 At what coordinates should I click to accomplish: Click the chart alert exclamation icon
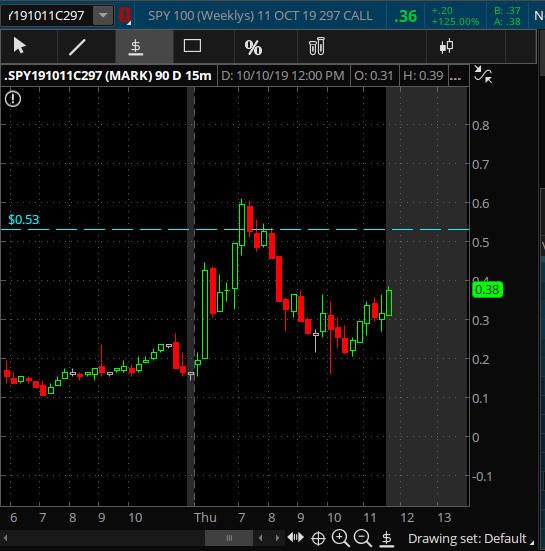point(13,99)
